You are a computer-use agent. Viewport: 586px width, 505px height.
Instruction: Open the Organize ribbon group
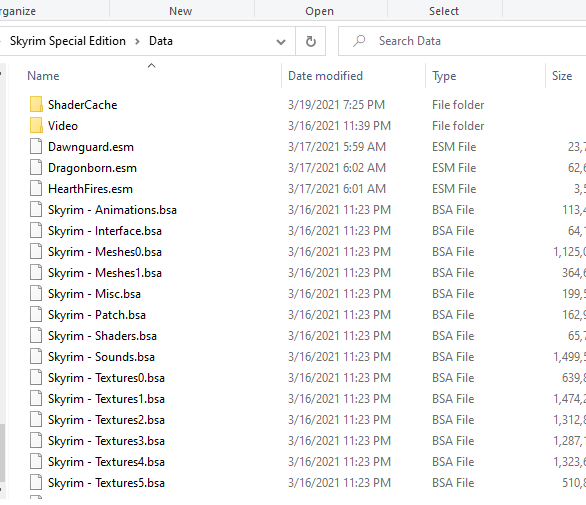(x=18, y=11)
